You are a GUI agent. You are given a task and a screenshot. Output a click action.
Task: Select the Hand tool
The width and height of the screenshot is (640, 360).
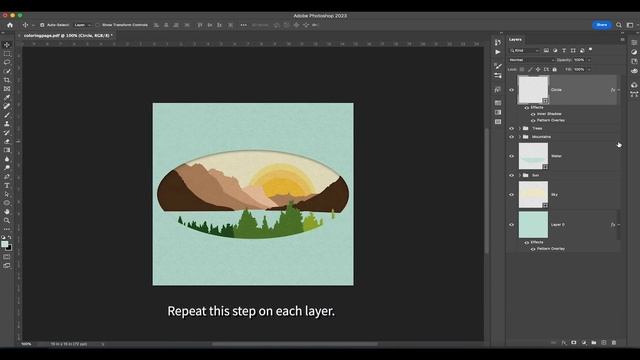7,211
